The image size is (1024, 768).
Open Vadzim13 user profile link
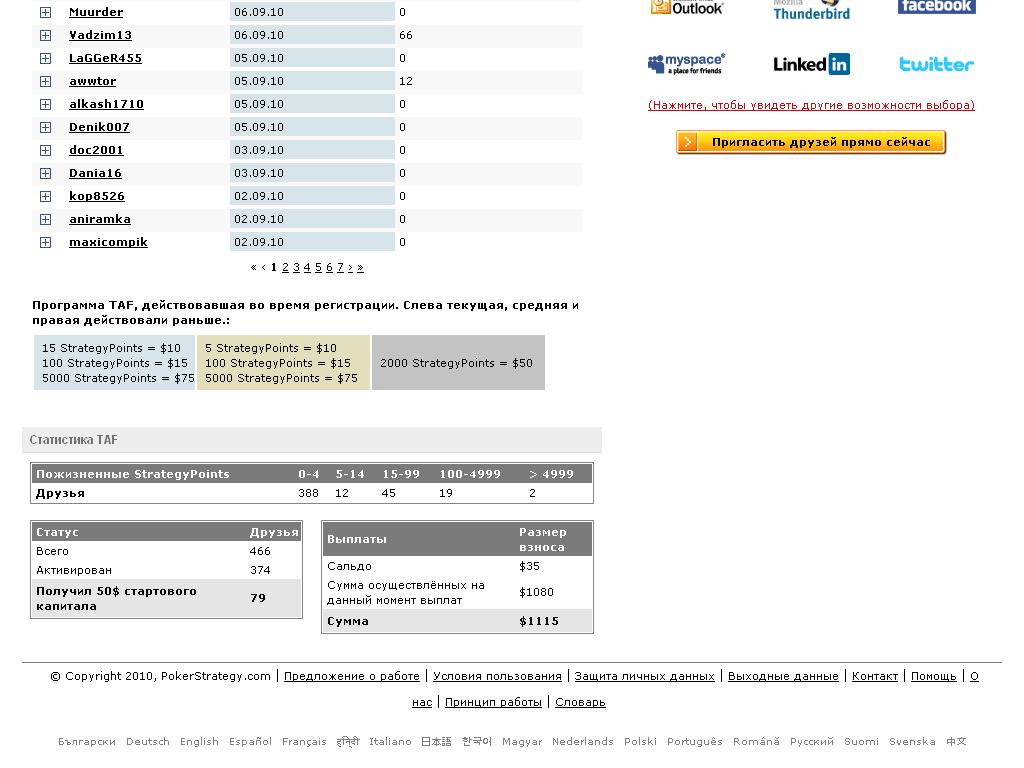(x=101, y=35)
